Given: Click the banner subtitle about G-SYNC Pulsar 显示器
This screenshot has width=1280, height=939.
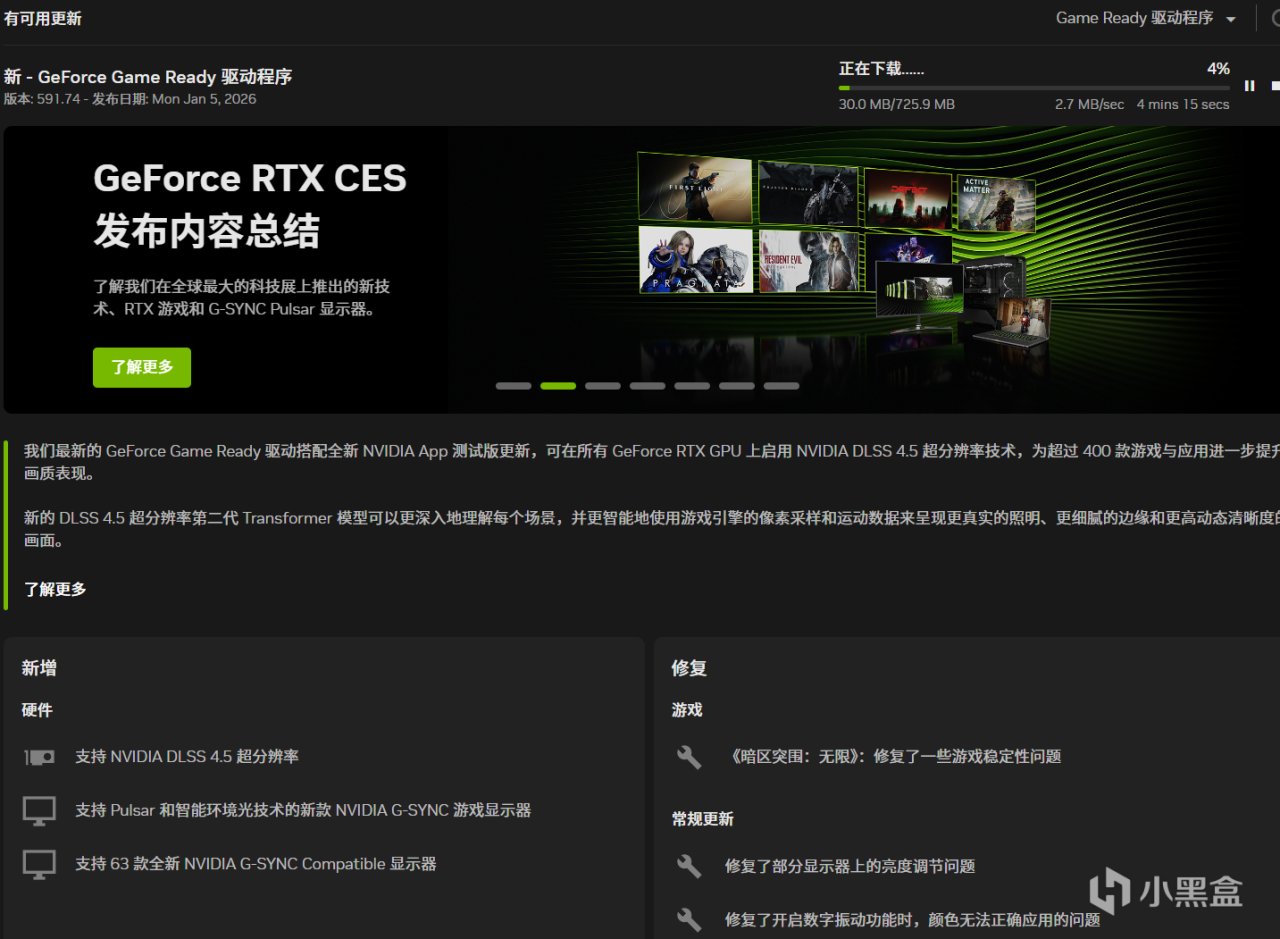Looking at the screenshot, I should [241, 298].
